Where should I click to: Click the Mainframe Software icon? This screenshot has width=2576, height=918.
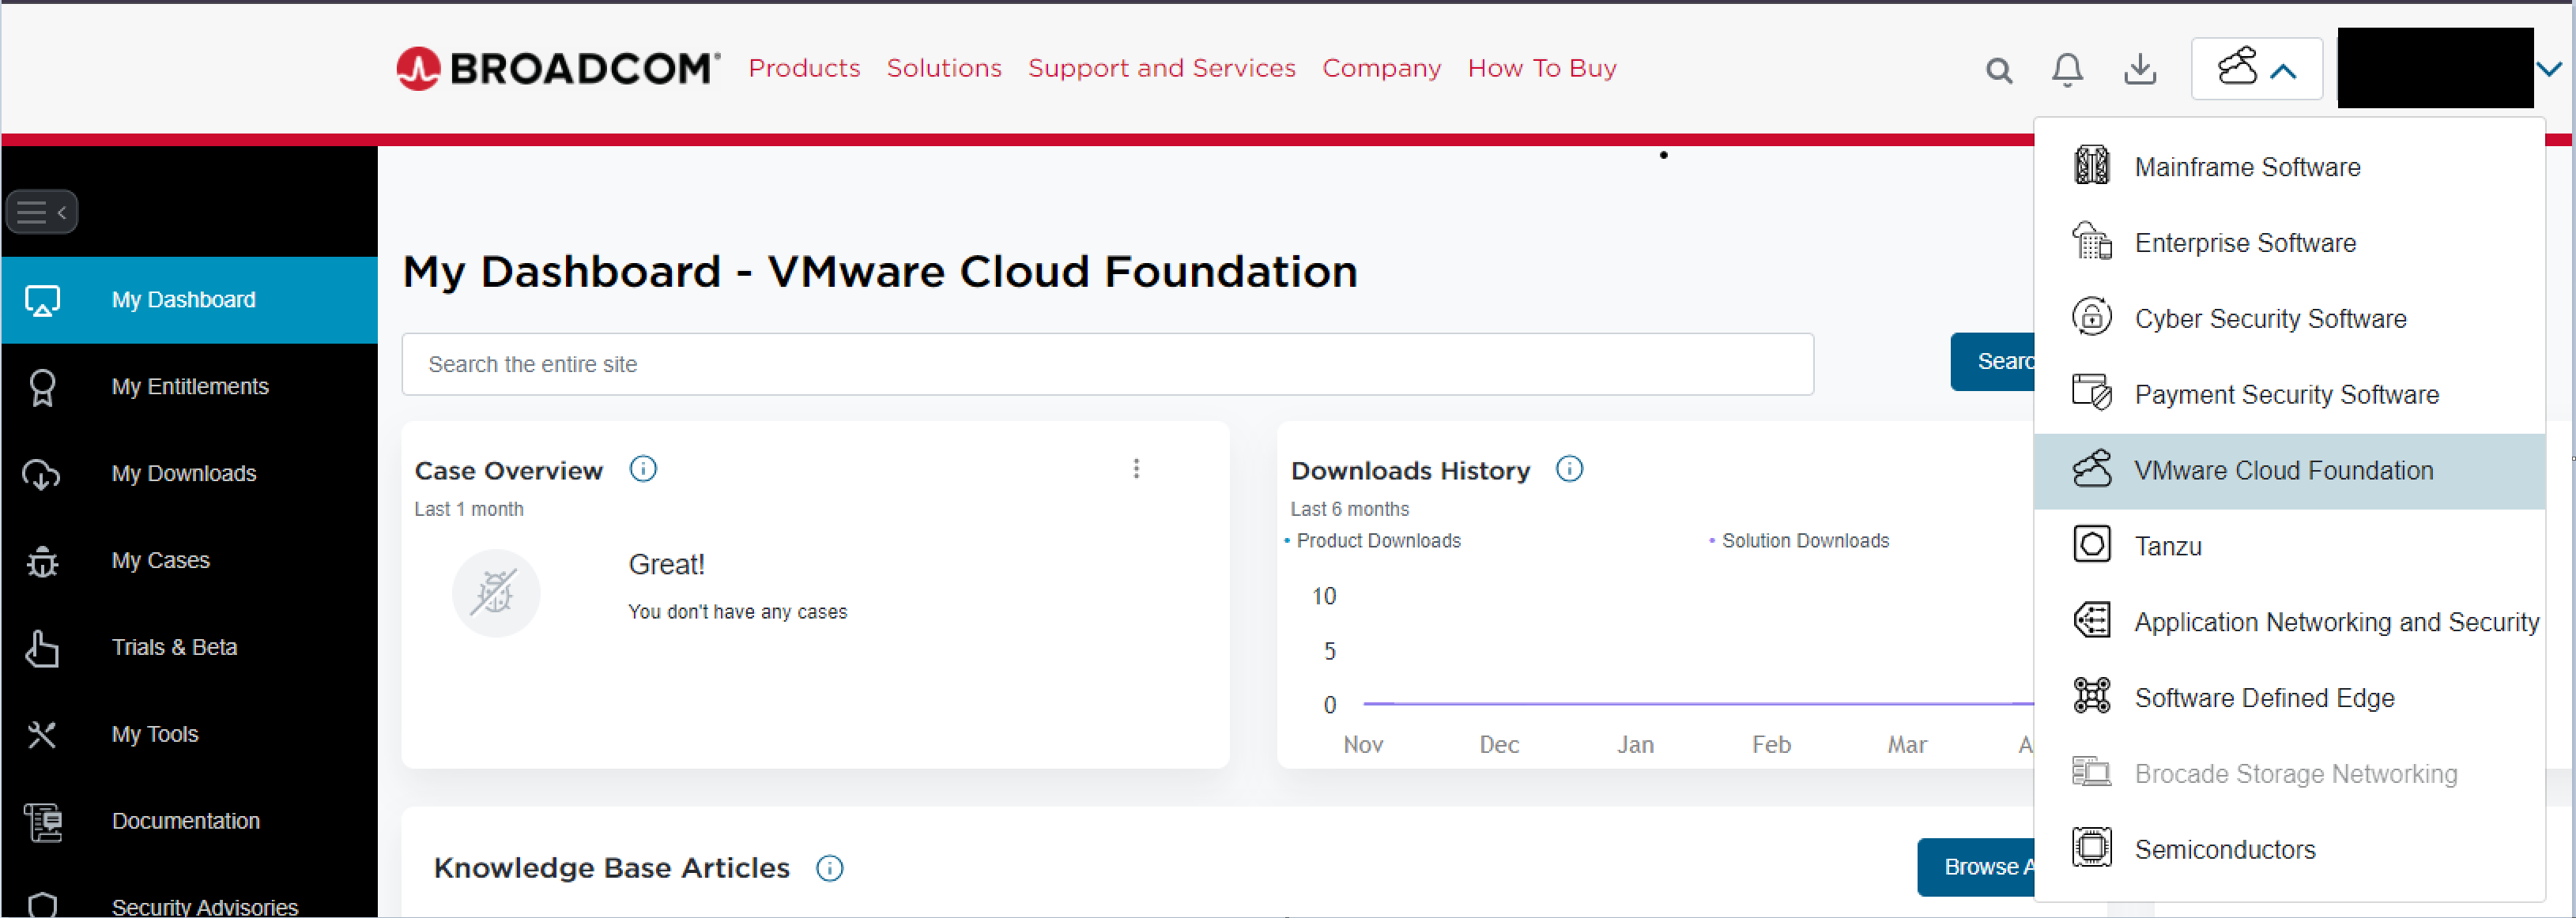[2091, 166]
